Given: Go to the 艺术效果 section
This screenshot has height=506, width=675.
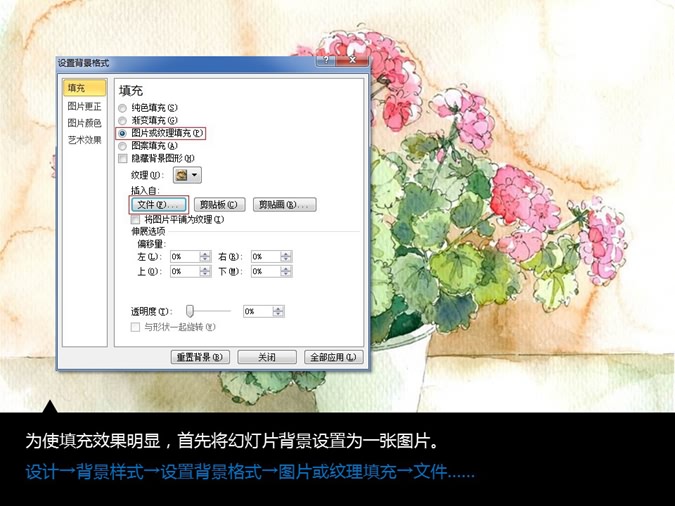Looking at the screenshot, I should [84, 140].
